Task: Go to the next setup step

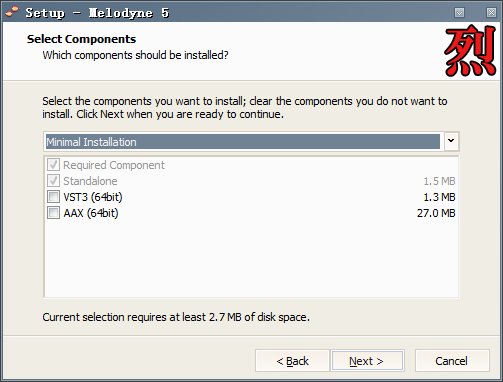Action: (367, 361)
